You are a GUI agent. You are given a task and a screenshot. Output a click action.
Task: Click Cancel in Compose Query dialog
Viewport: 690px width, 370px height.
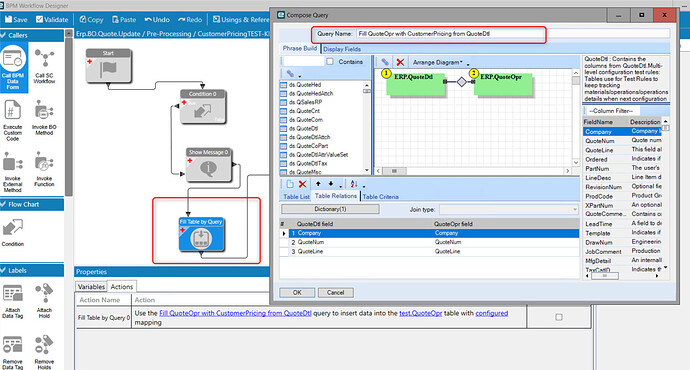335,292
